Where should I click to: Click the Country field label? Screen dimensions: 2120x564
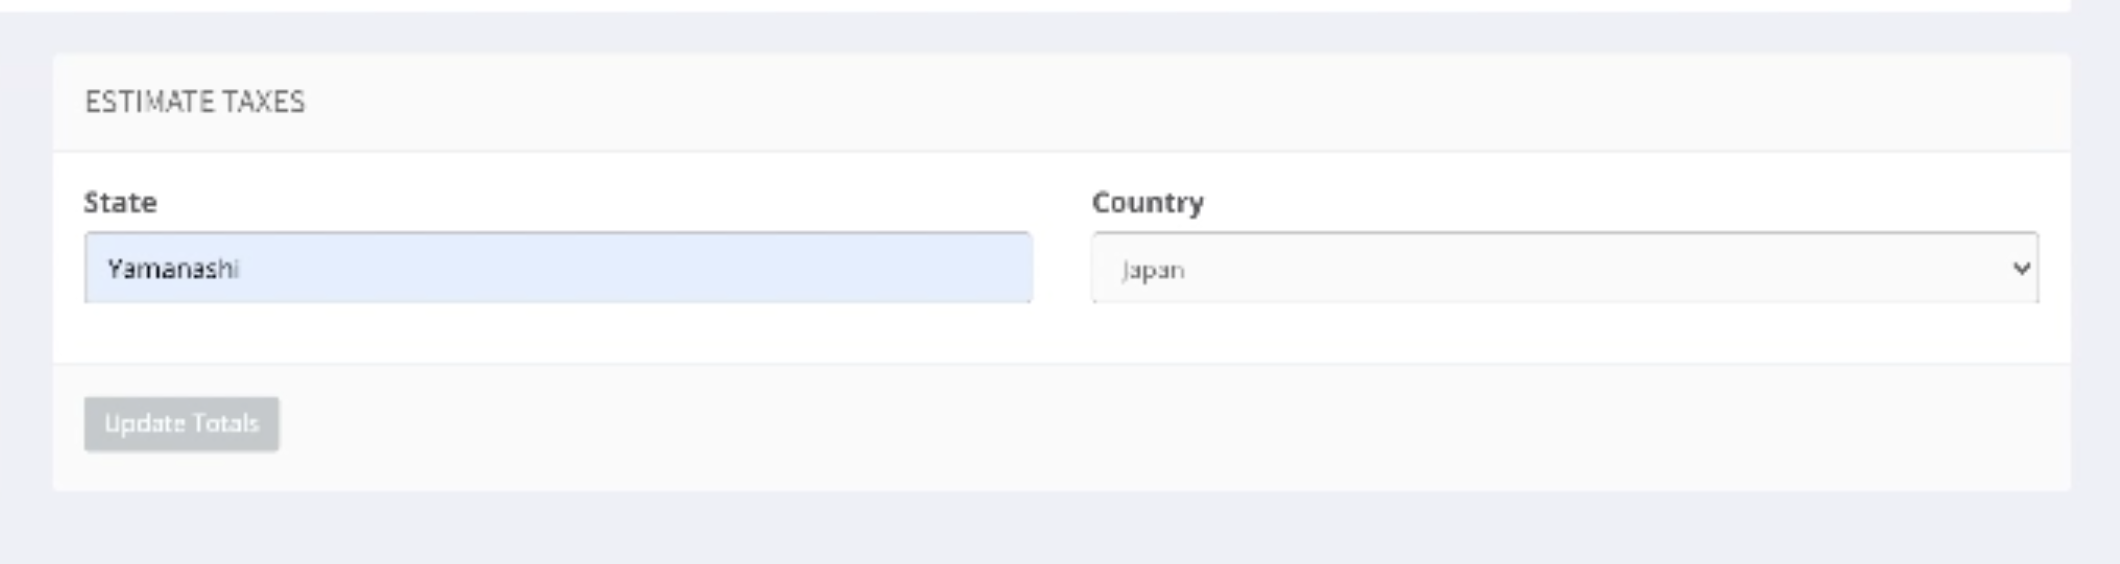click(1148, 202)
